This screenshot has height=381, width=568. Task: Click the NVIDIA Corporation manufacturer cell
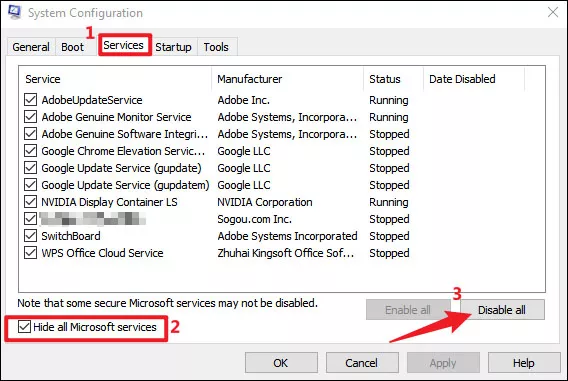[x=265, y=202]
